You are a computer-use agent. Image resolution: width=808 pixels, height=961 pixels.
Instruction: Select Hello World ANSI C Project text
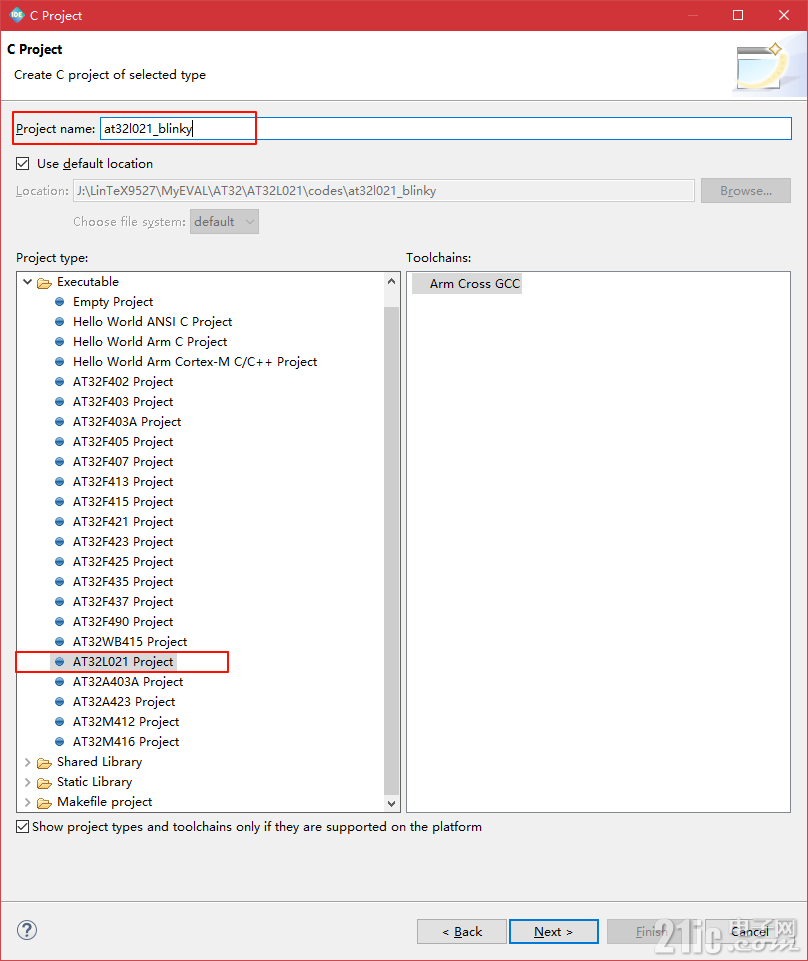153,322
